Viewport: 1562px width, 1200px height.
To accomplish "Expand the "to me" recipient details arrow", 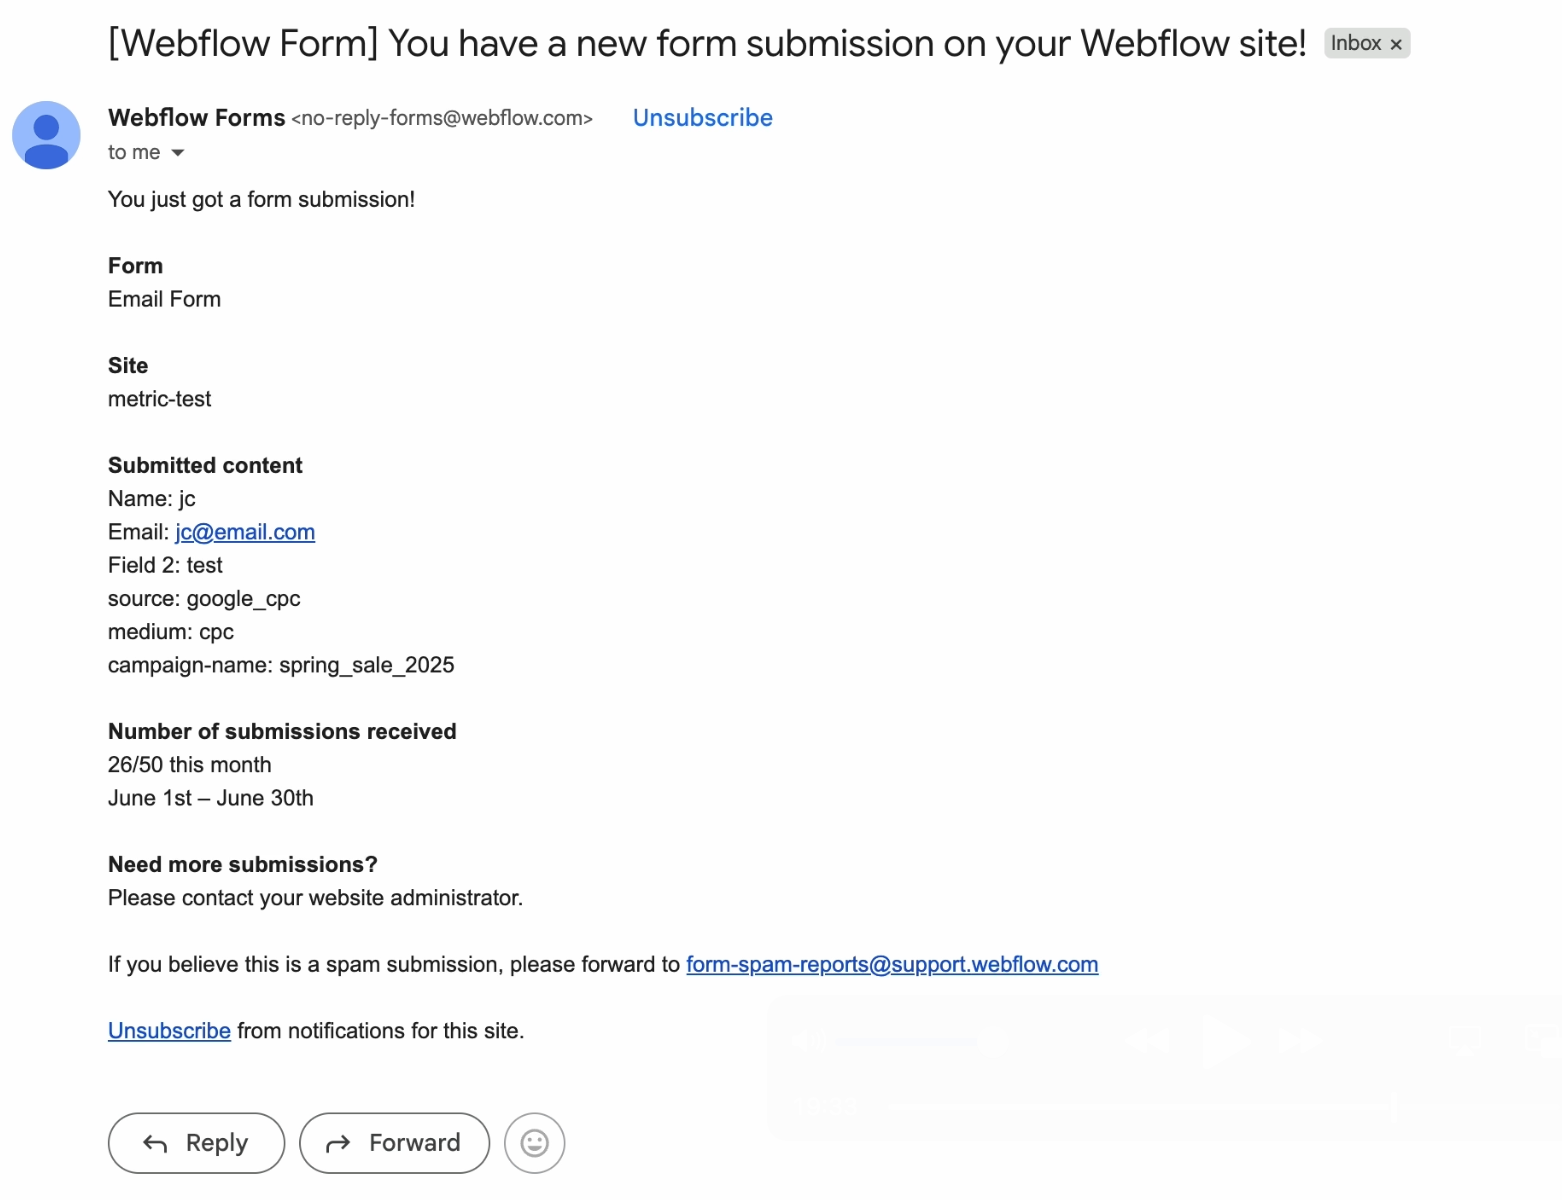I will (x=178, y=153).
